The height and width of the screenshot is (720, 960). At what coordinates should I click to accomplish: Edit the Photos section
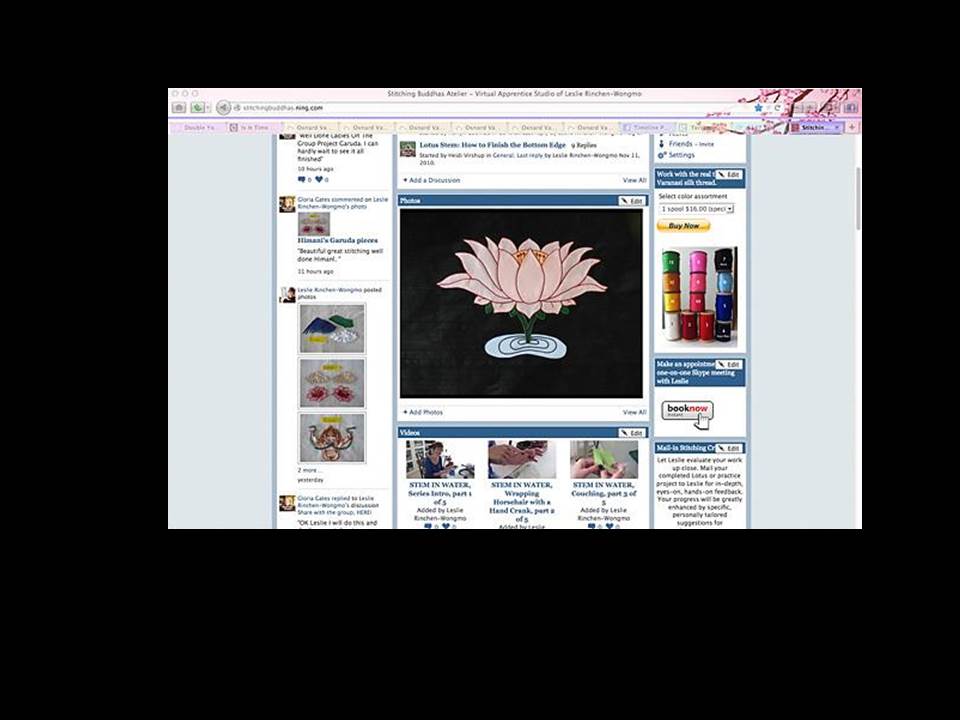coord(631,201)
